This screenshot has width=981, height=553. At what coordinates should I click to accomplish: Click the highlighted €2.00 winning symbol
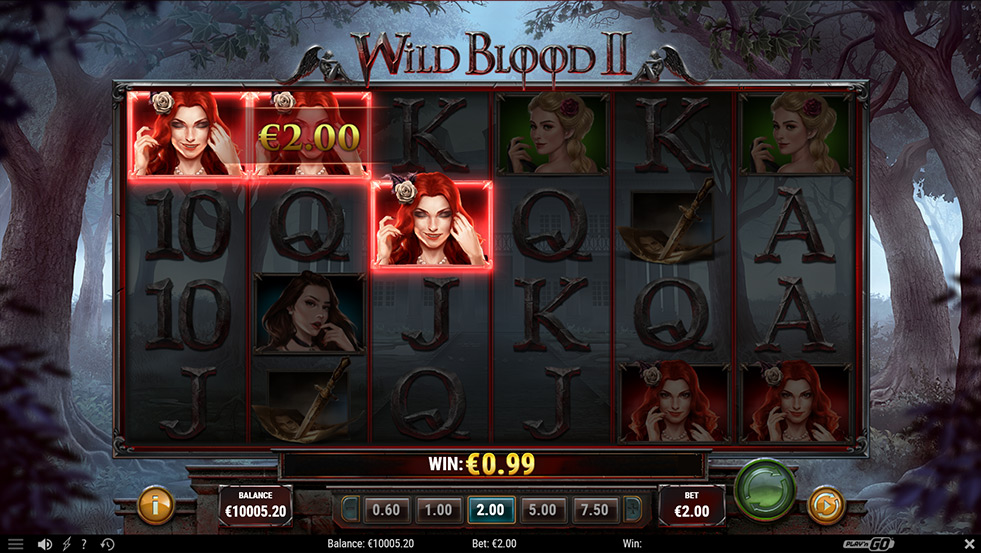click(x=310, y=135)
